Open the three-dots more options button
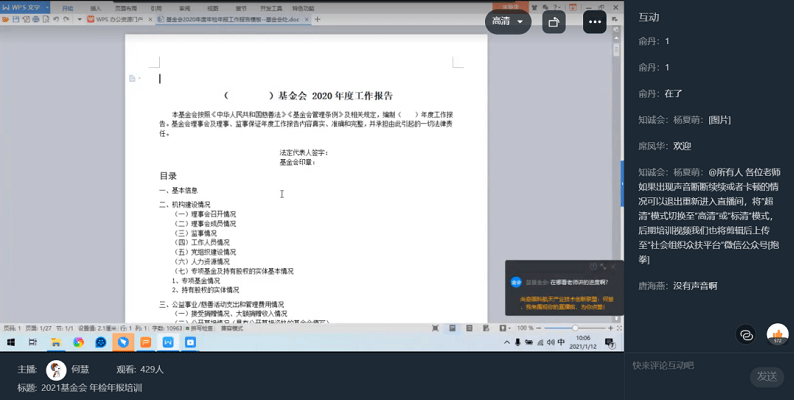The width and height of the screenshot is (794, 400). [x=594, y=21]
